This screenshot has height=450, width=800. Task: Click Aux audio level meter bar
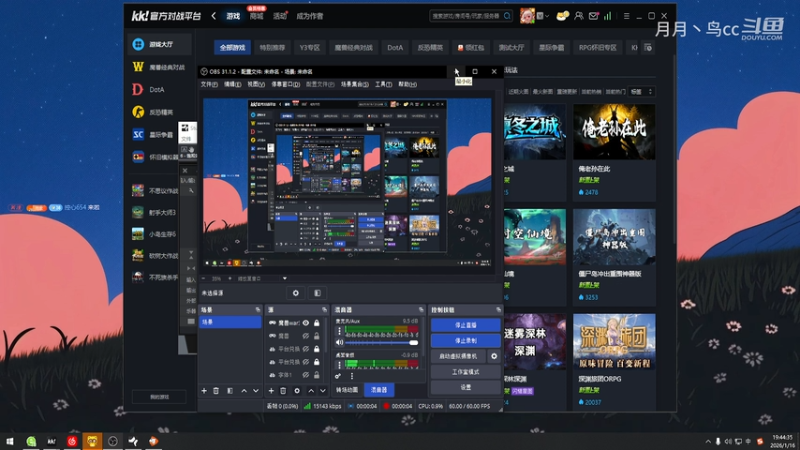pos(382,330)
